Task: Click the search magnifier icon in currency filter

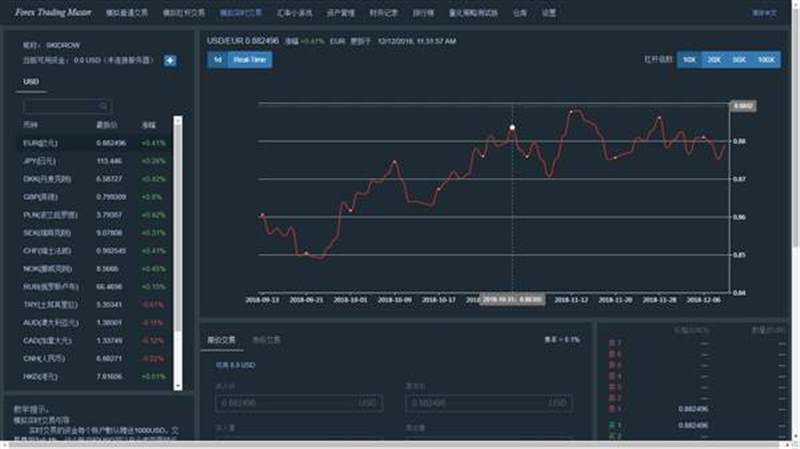Action: click(104, 106)
